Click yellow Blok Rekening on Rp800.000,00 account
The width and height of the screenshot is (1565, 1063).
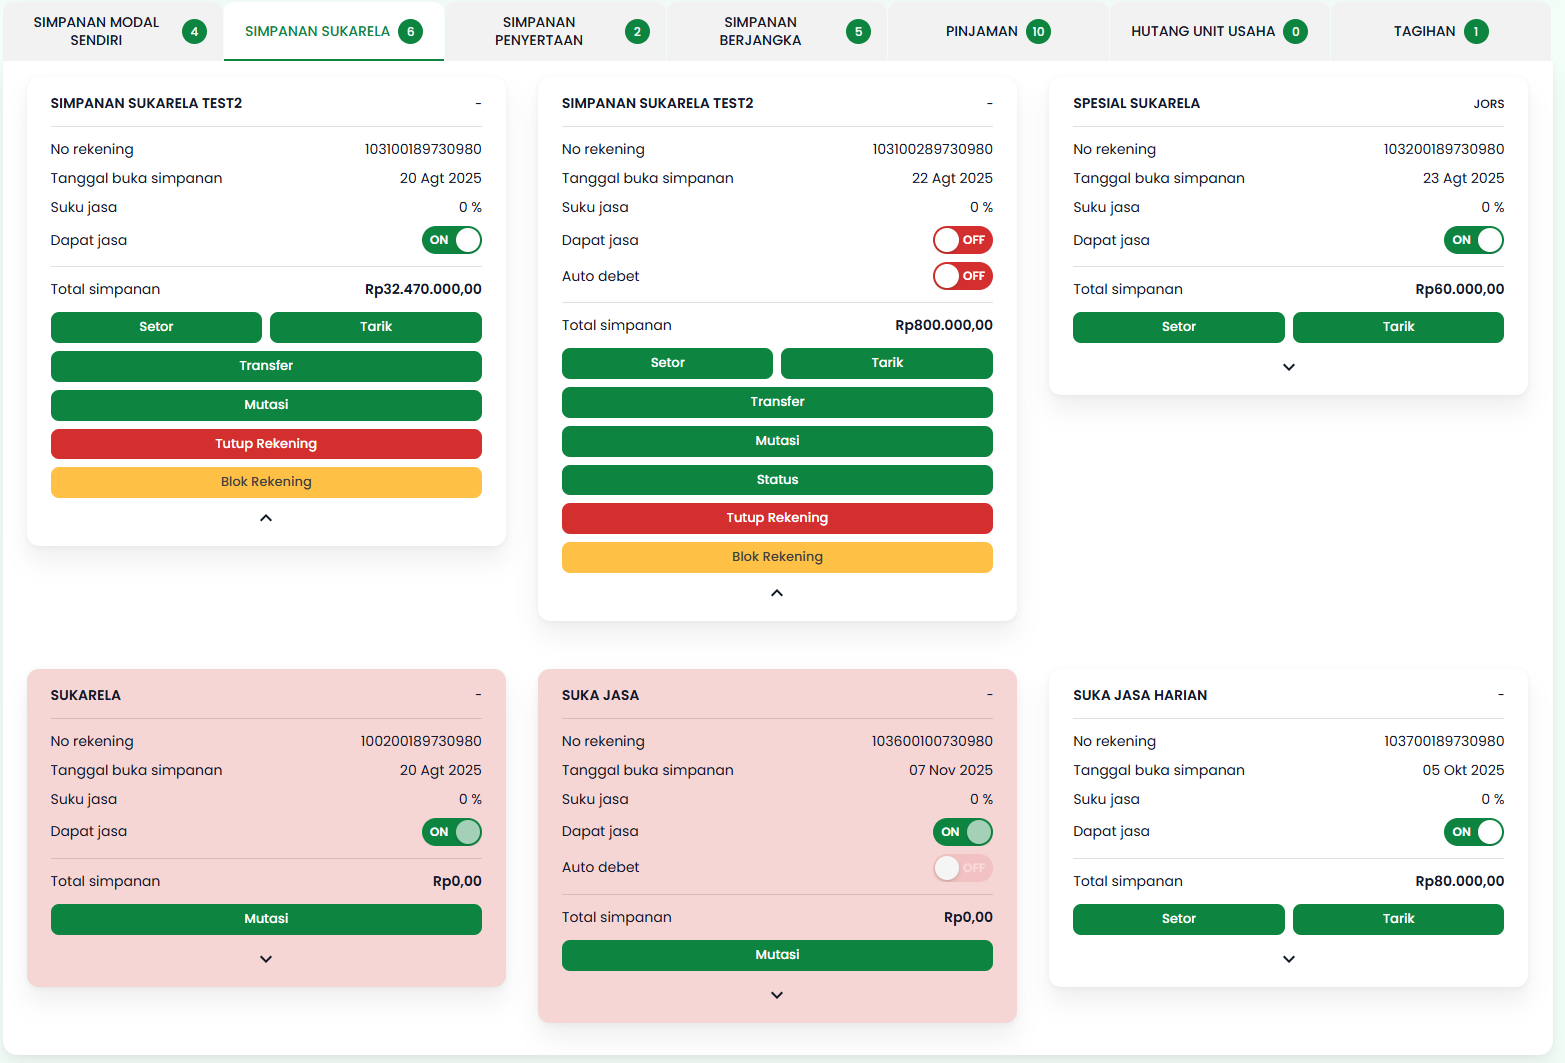coord(777,557)
